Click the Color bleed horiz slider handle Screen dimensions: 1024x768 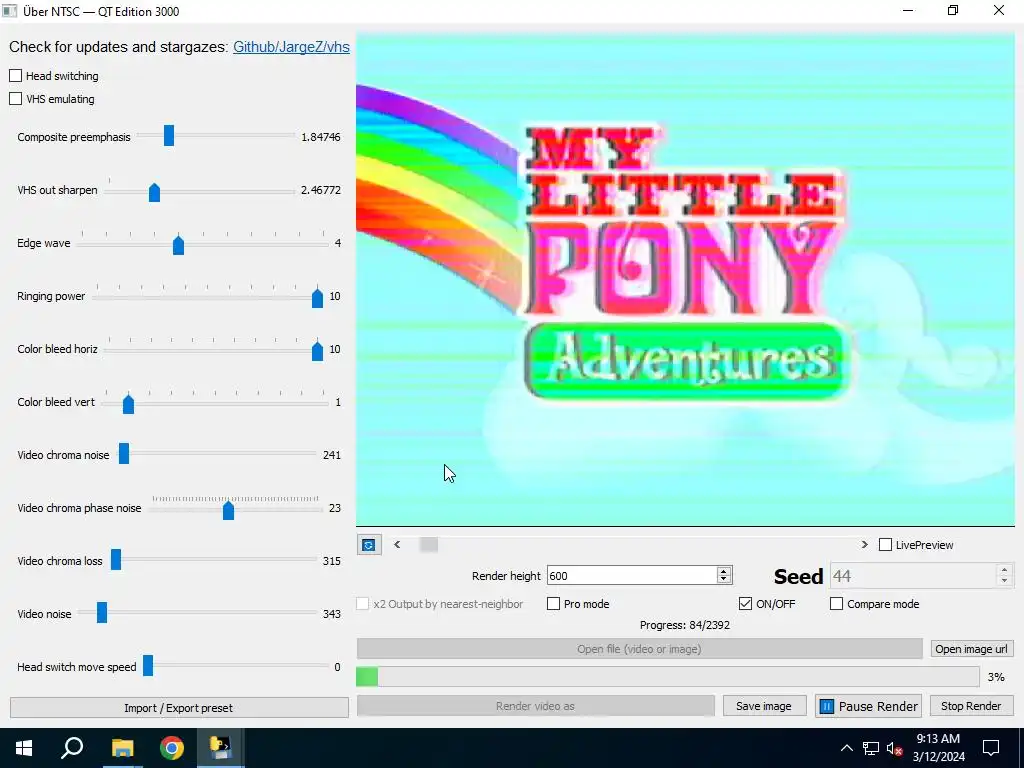click(x=317, y=351)
